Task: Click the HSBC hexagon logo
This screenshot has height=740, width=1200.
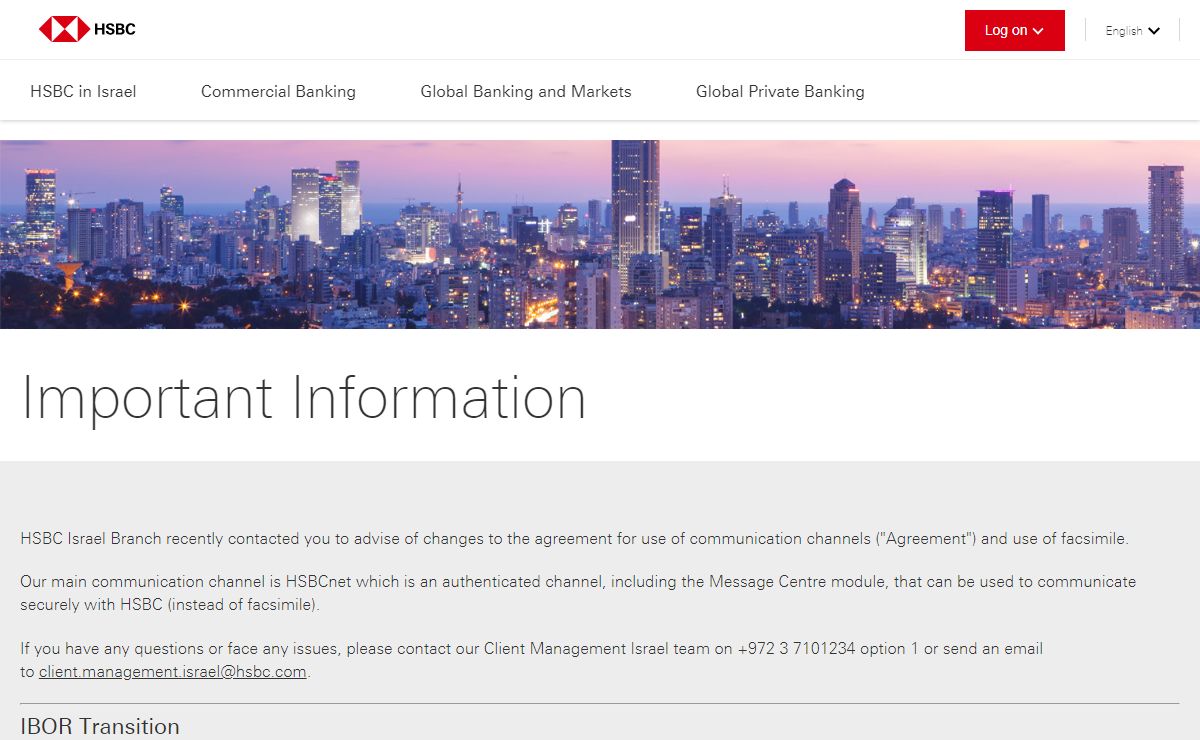Action: 64,29
